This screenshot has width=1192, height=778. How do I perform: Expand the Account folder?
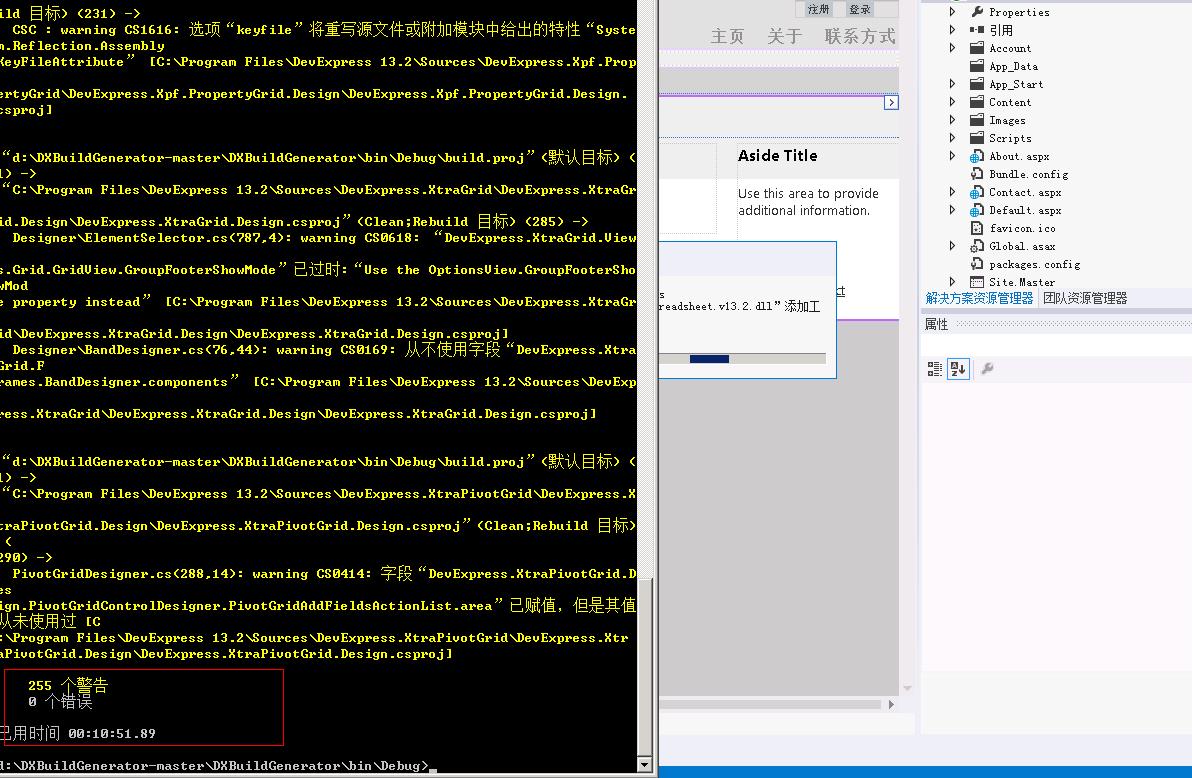953,48
